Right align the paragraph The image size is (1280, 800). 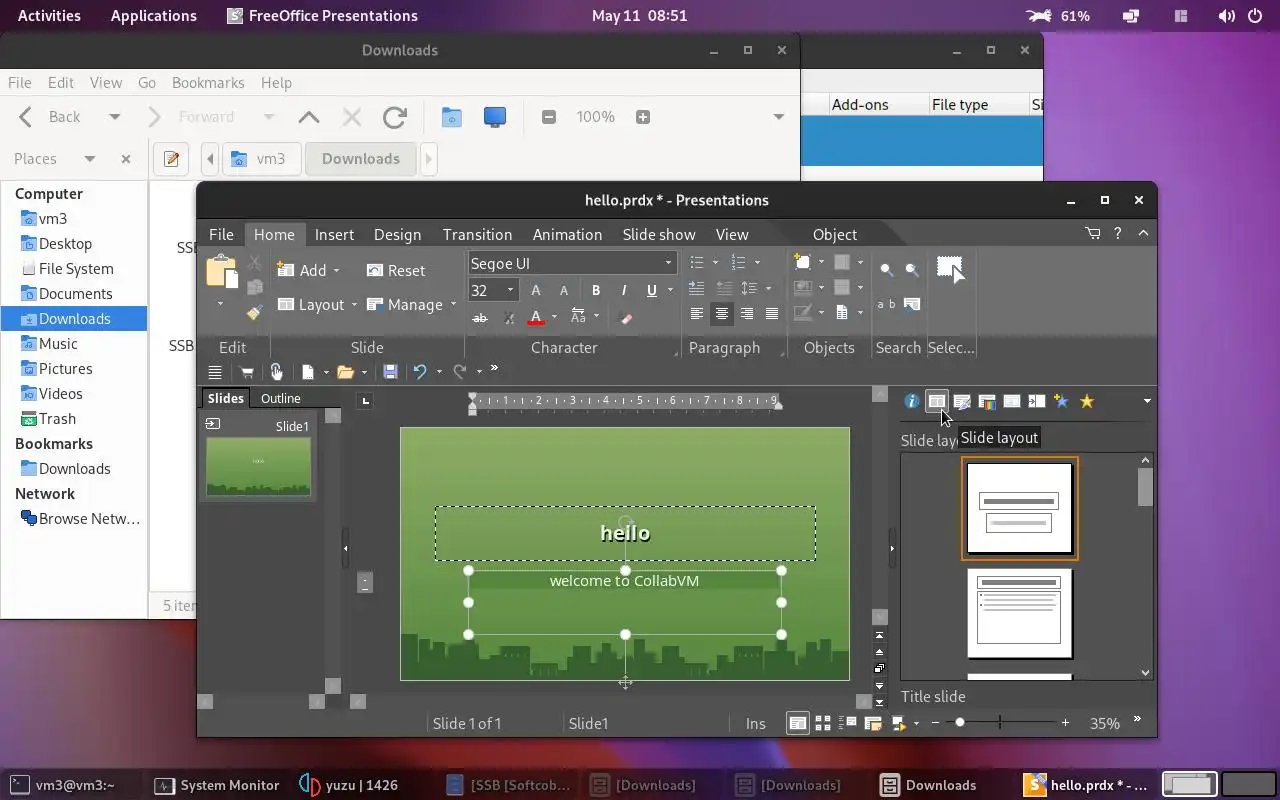tap(747, 314)
